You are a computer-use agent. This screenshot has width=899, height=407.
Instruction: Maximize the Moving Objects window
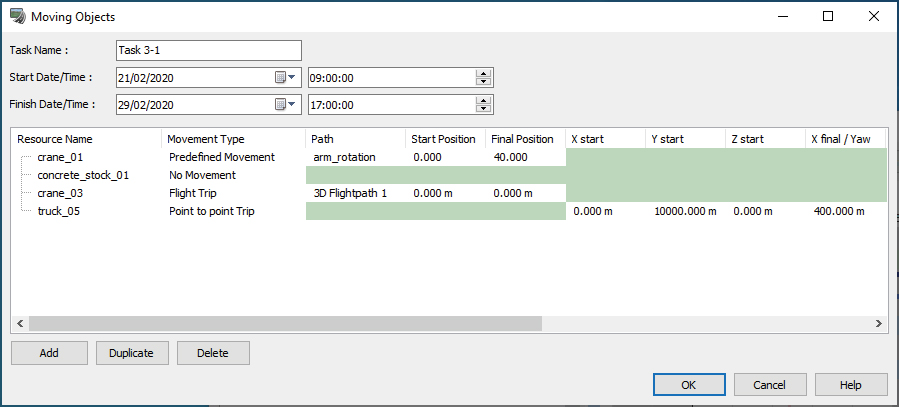pos(828,16)
